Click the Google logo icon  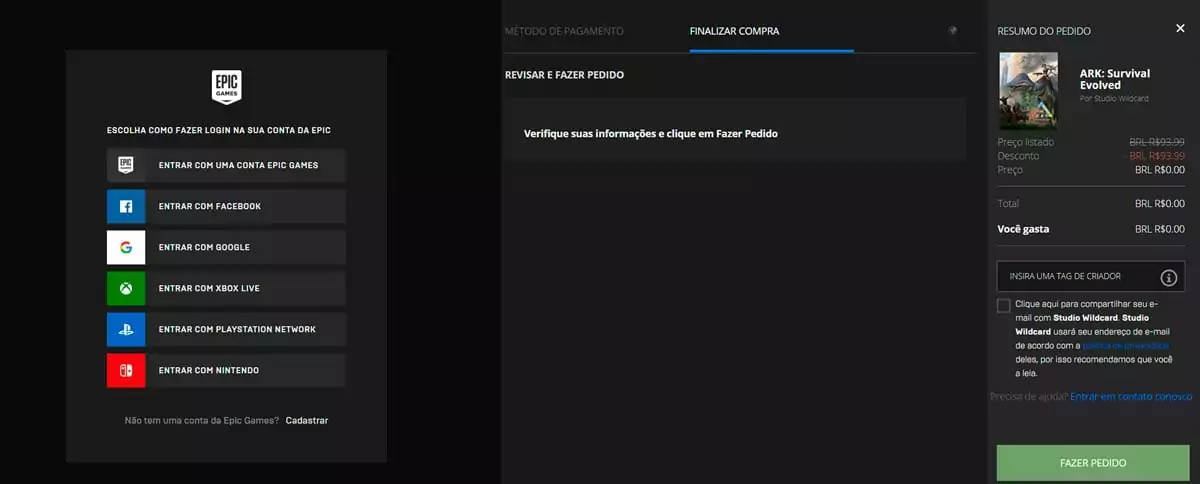pos(126,247)
